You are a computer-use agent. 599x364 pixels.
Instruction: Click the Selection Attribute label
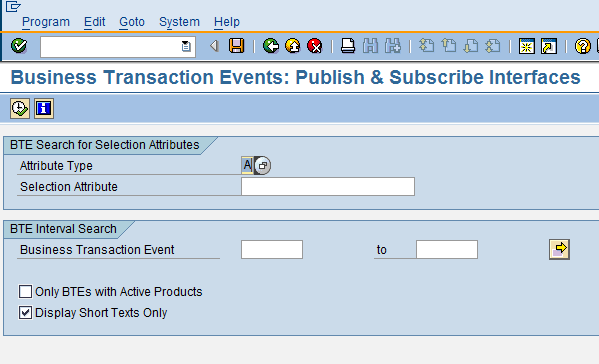coord(69,186)
